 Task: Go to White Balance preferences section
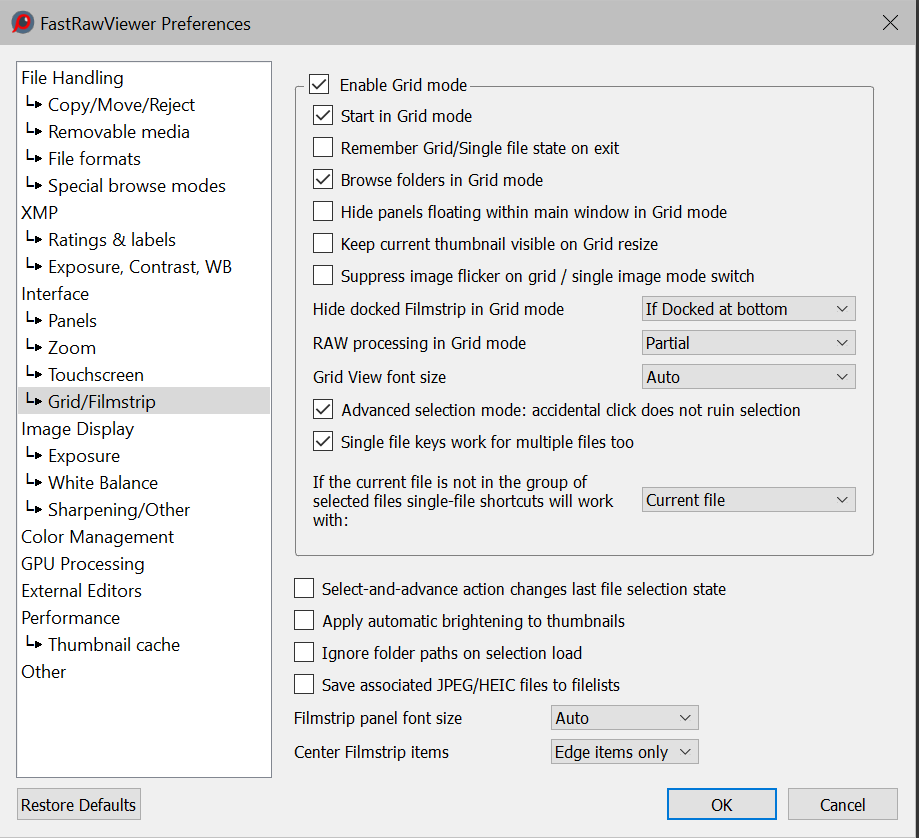coord(102,483)
